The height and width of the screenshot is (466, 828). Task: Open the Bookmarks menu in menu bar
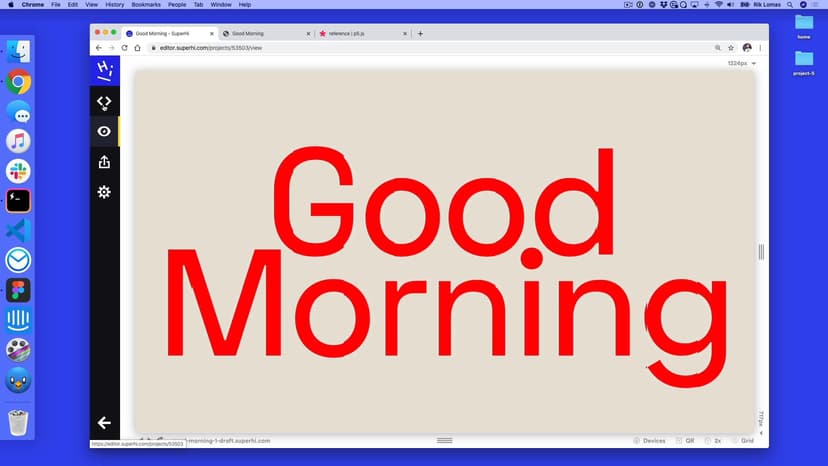click(146, 5)
